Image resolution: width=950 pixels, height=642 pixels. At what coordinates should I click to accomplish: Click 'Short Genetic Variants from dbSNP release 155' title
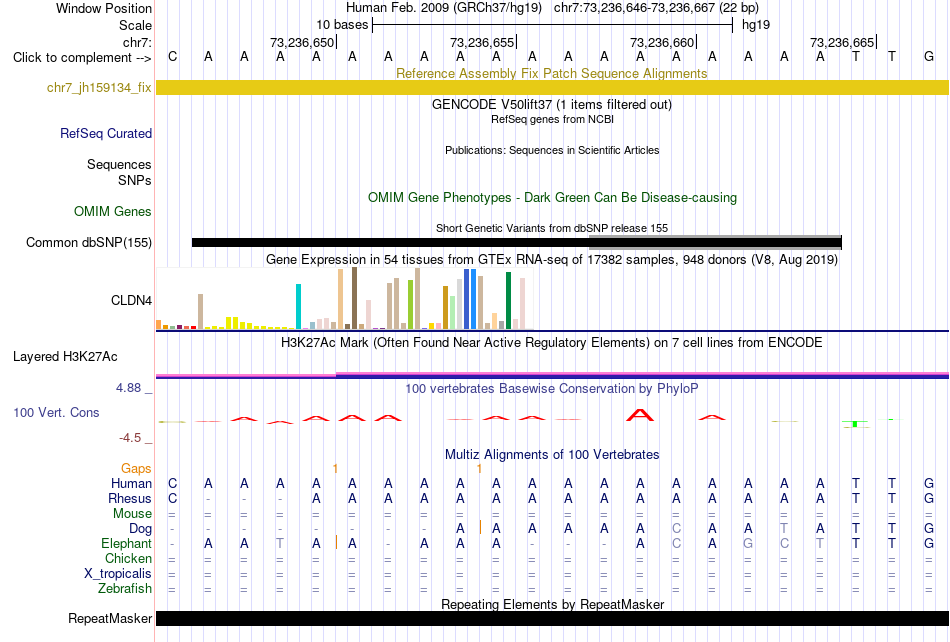click(552, 228)
